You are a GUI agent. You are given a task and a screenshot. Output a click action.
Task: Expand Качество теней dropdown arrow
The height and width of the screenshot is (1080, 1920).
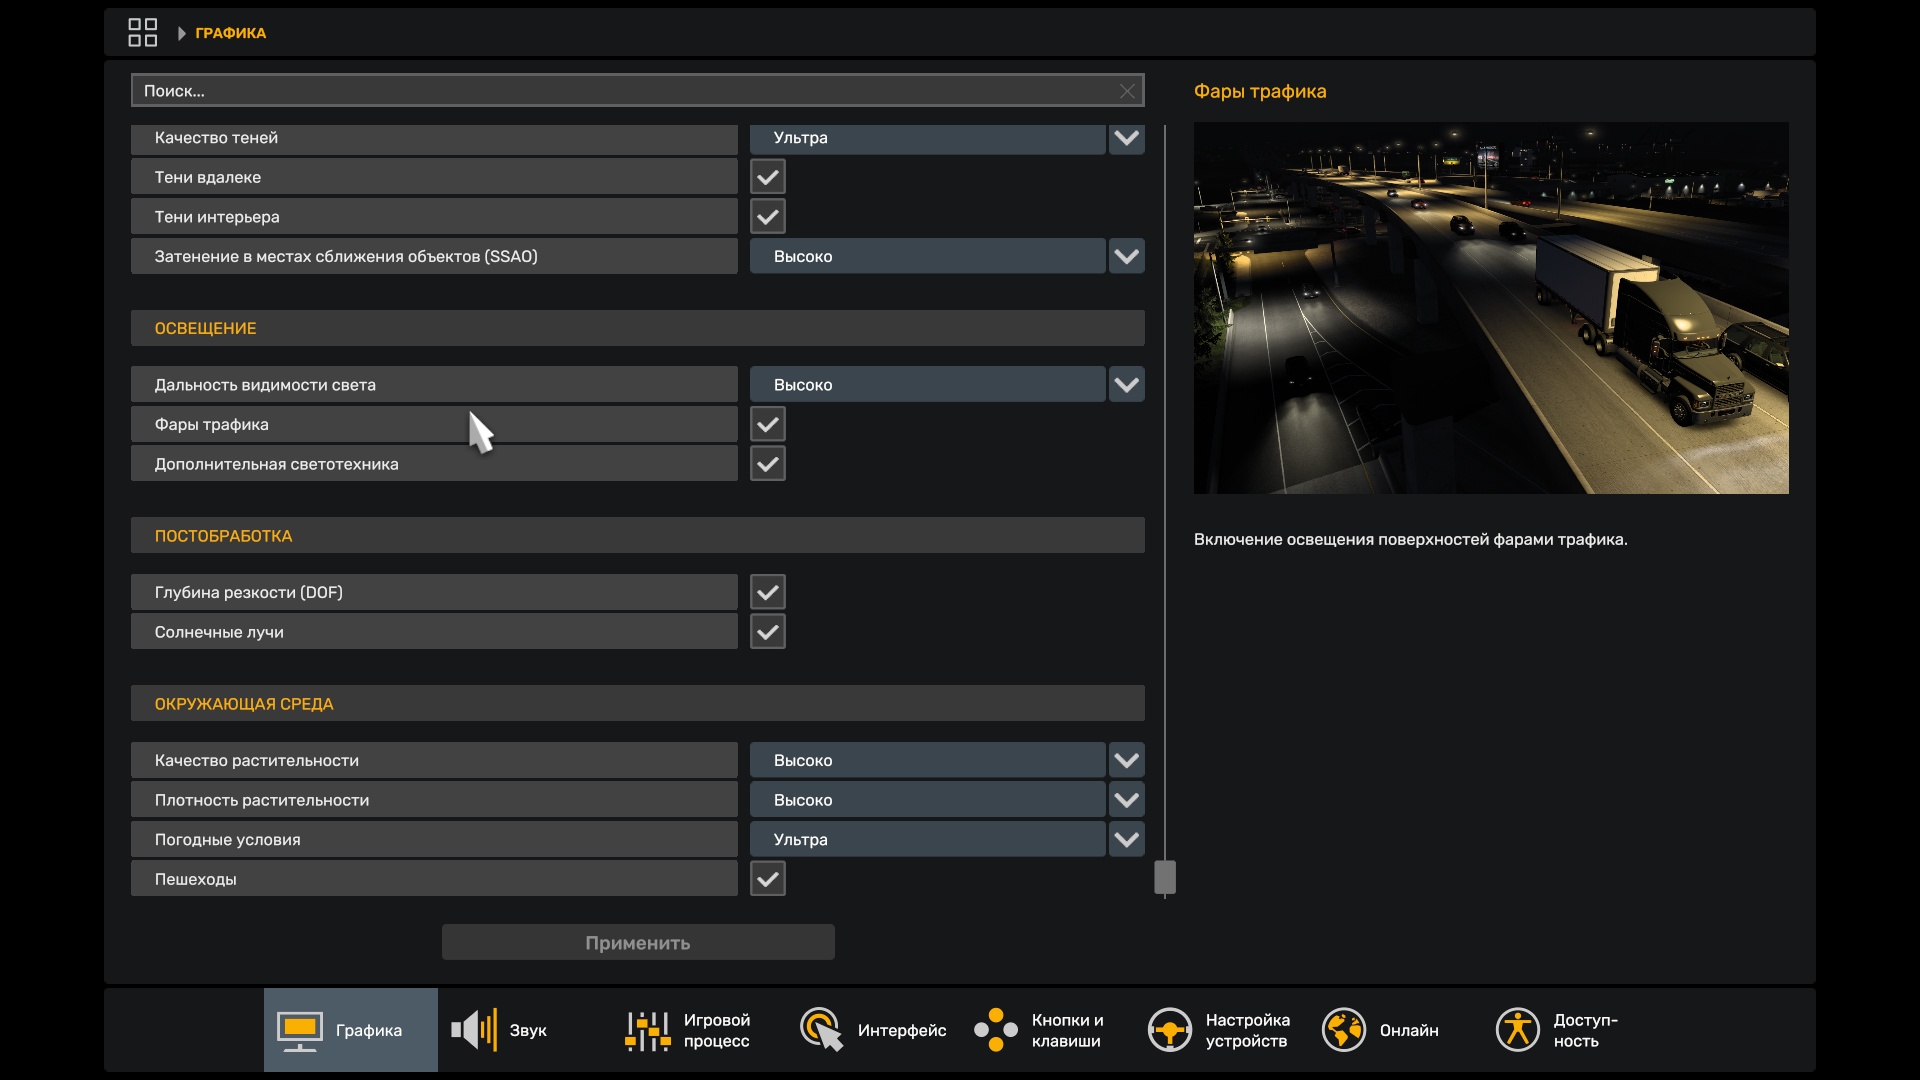tap(1126, 138)
